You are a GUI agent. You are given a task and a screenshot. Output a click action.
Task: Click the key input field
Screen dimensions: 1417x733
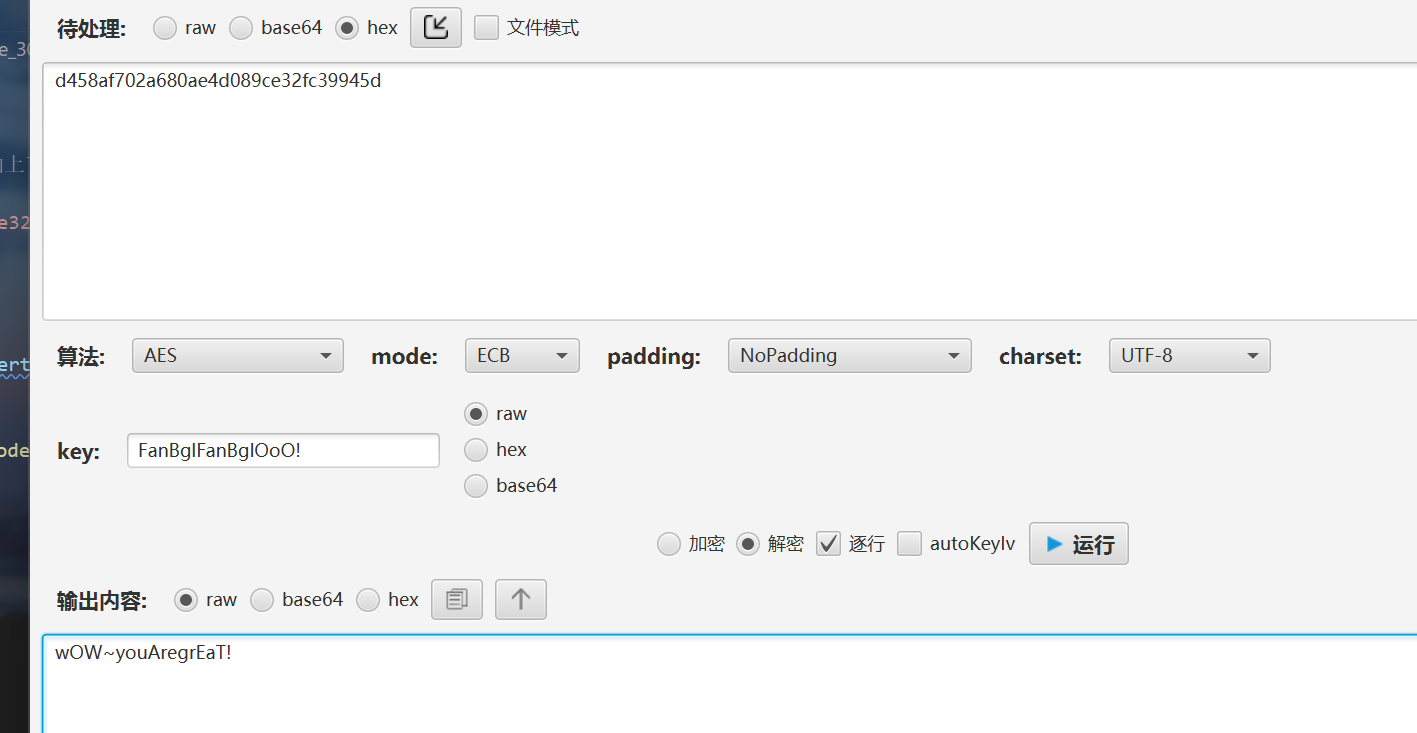click(282, 451)
